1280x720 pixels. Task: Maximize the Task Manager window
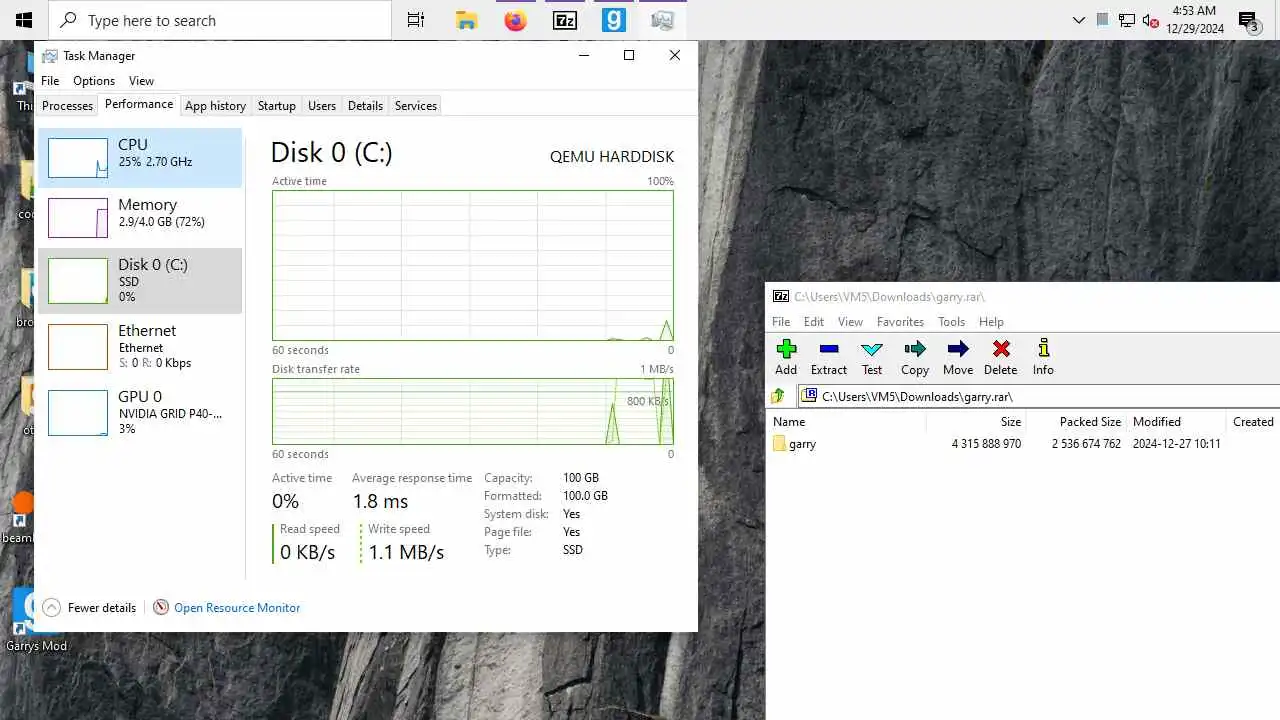tap(629, 55)
